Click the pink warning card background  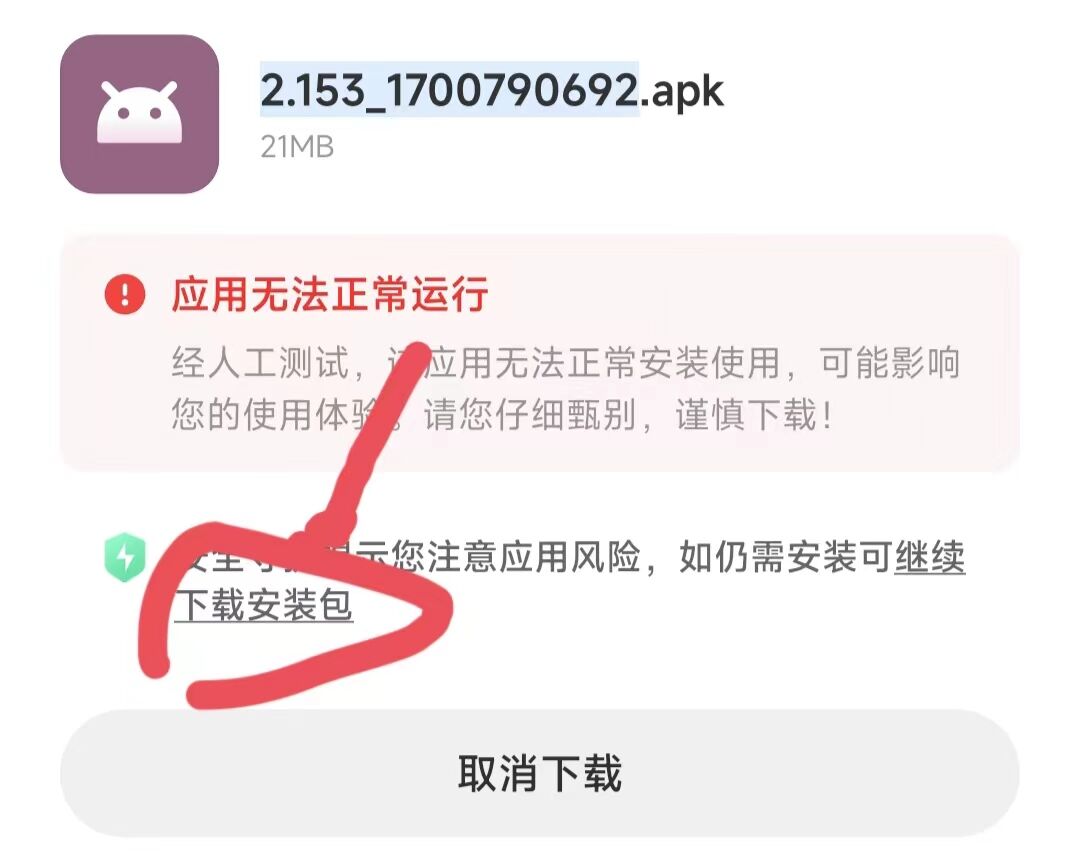point(539,353)
